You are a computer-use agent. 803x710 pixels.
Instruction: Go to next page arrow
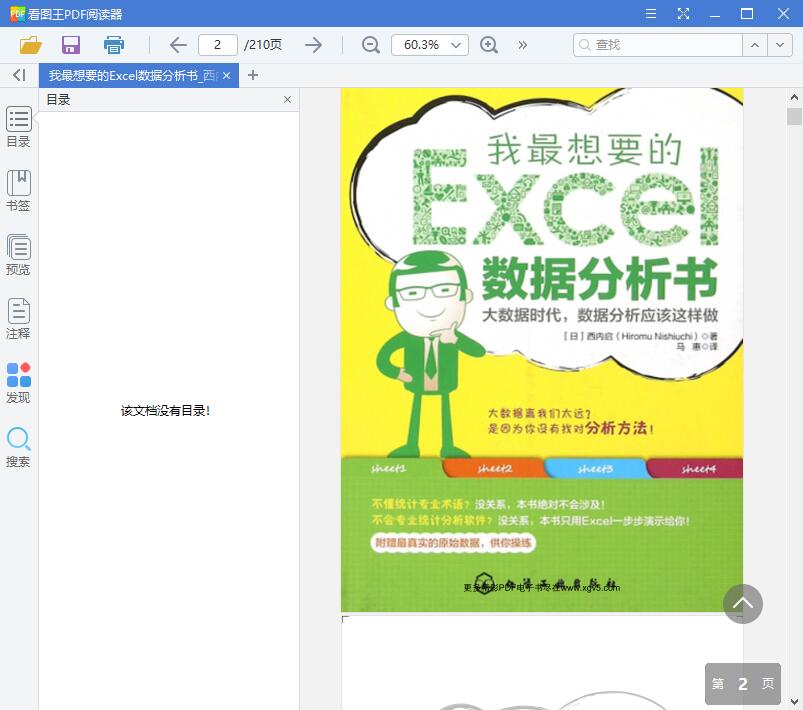pyautogui.click(x=313, y=45)
